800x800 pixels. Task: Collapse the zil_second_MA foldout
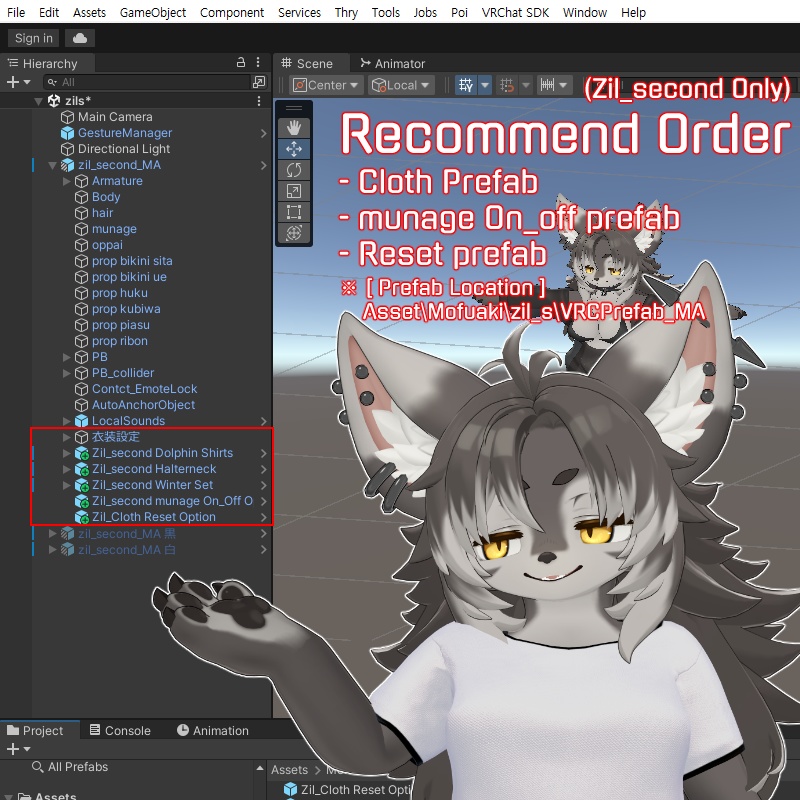[52, 165]
